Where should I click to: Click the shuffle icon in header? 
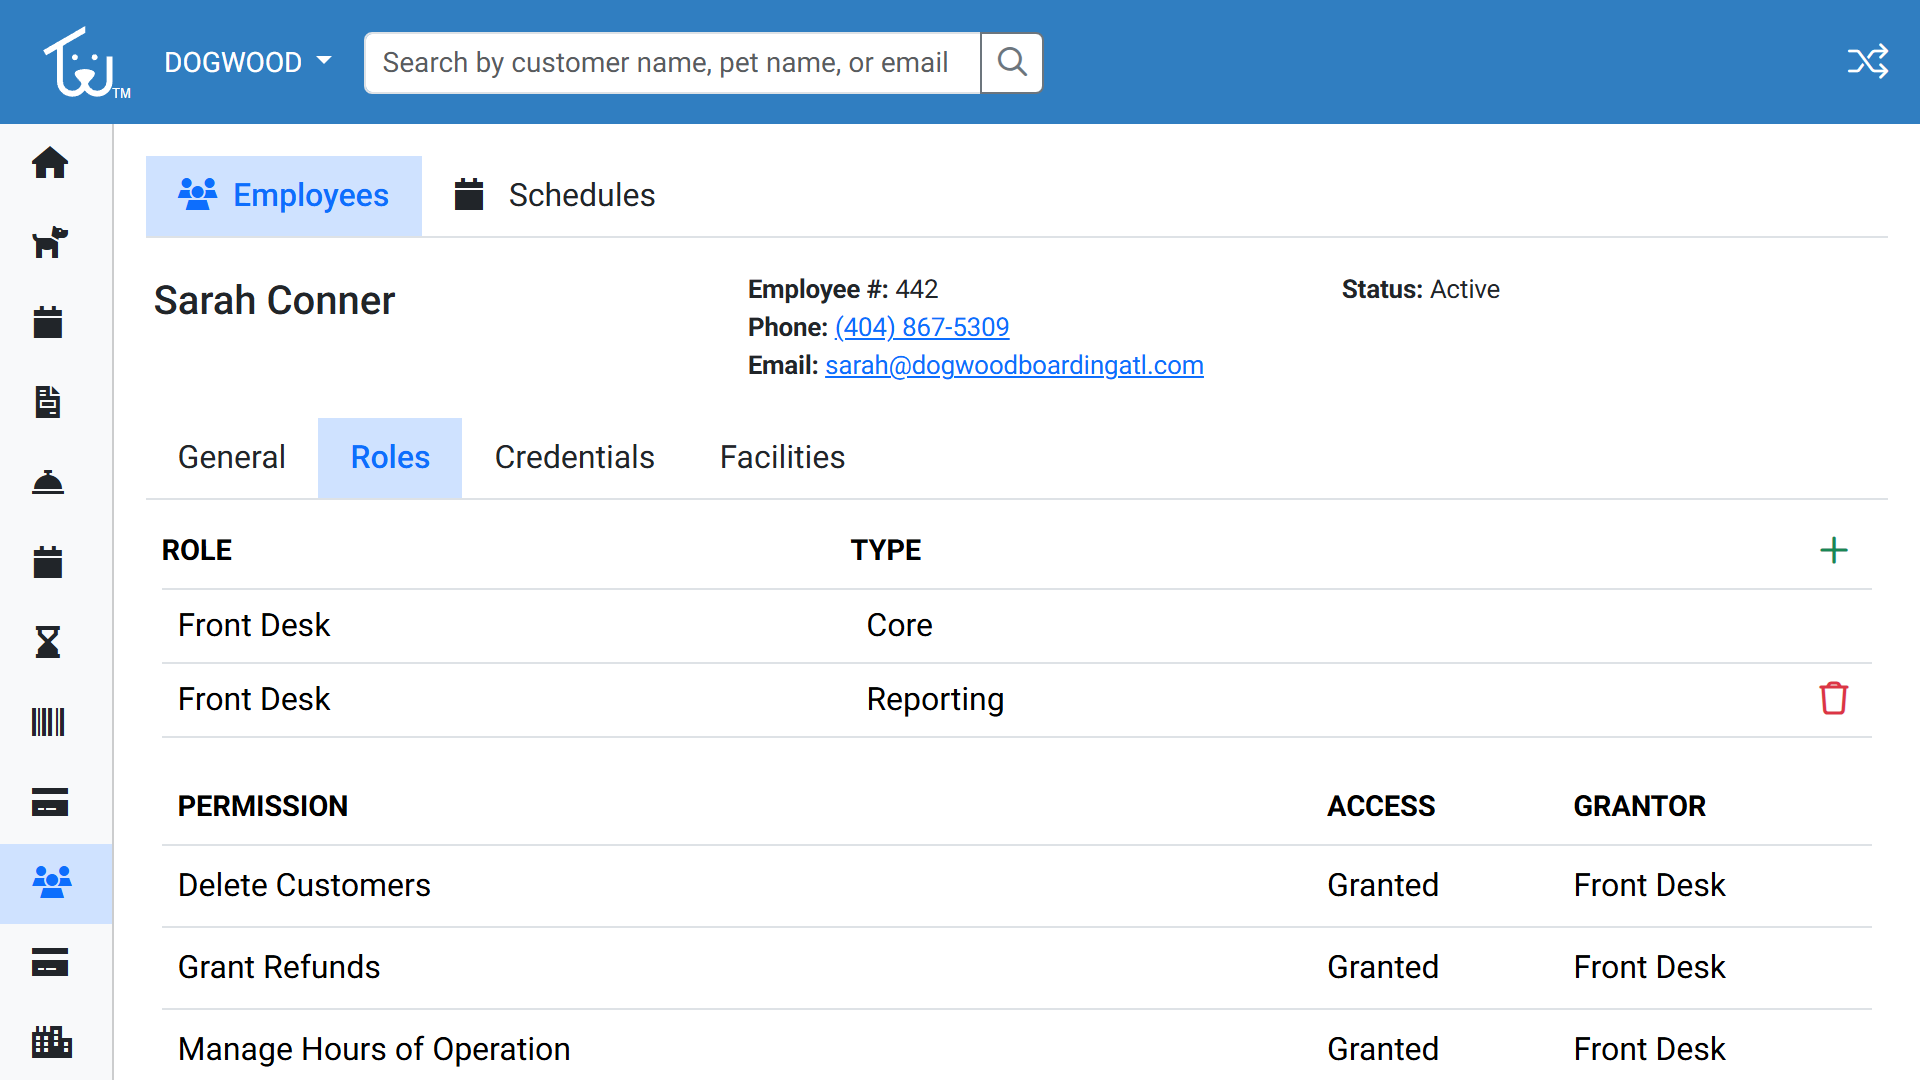[1867, 62]
